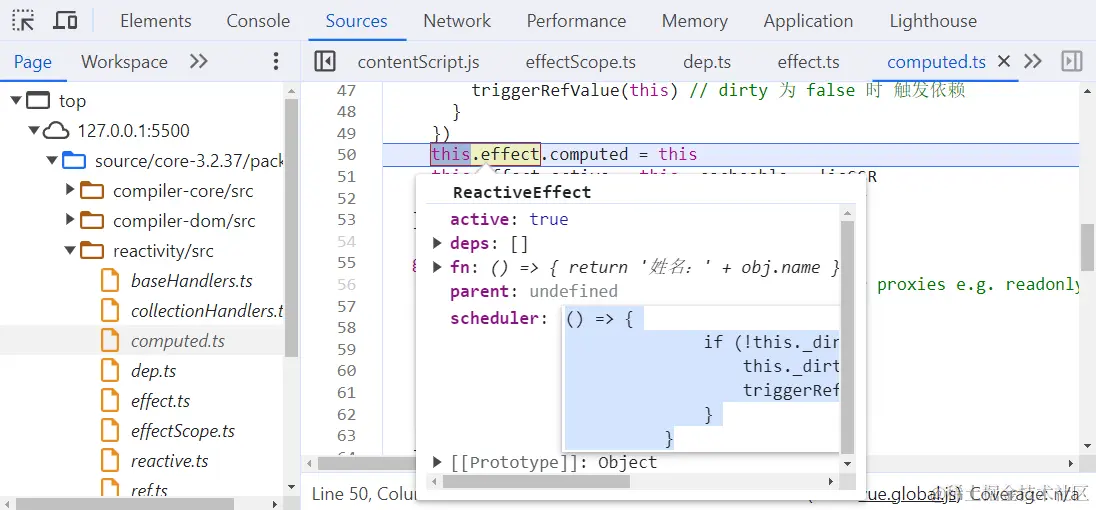Click the popup scrollbar up arrow
The image size is (1096, 510).
tap(847, 212)
